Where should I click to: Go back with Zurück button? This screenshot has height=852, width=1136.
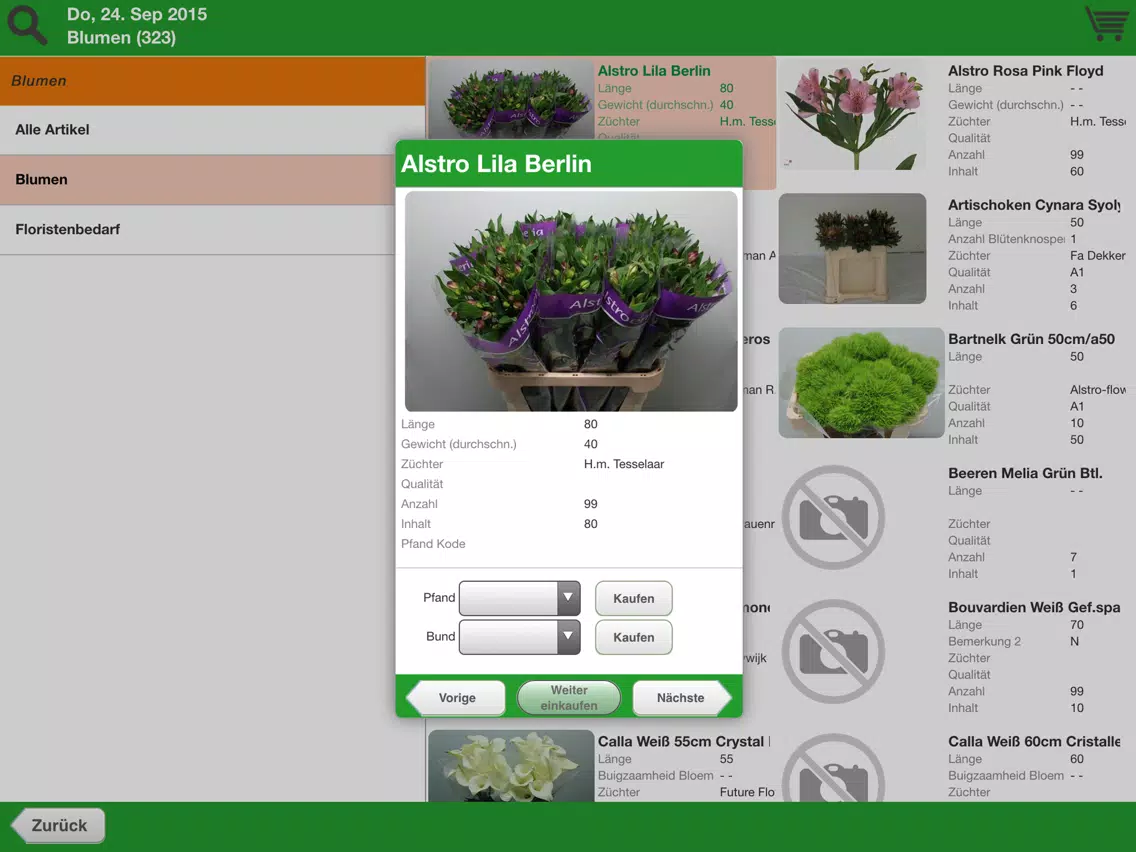pos(58,825)
